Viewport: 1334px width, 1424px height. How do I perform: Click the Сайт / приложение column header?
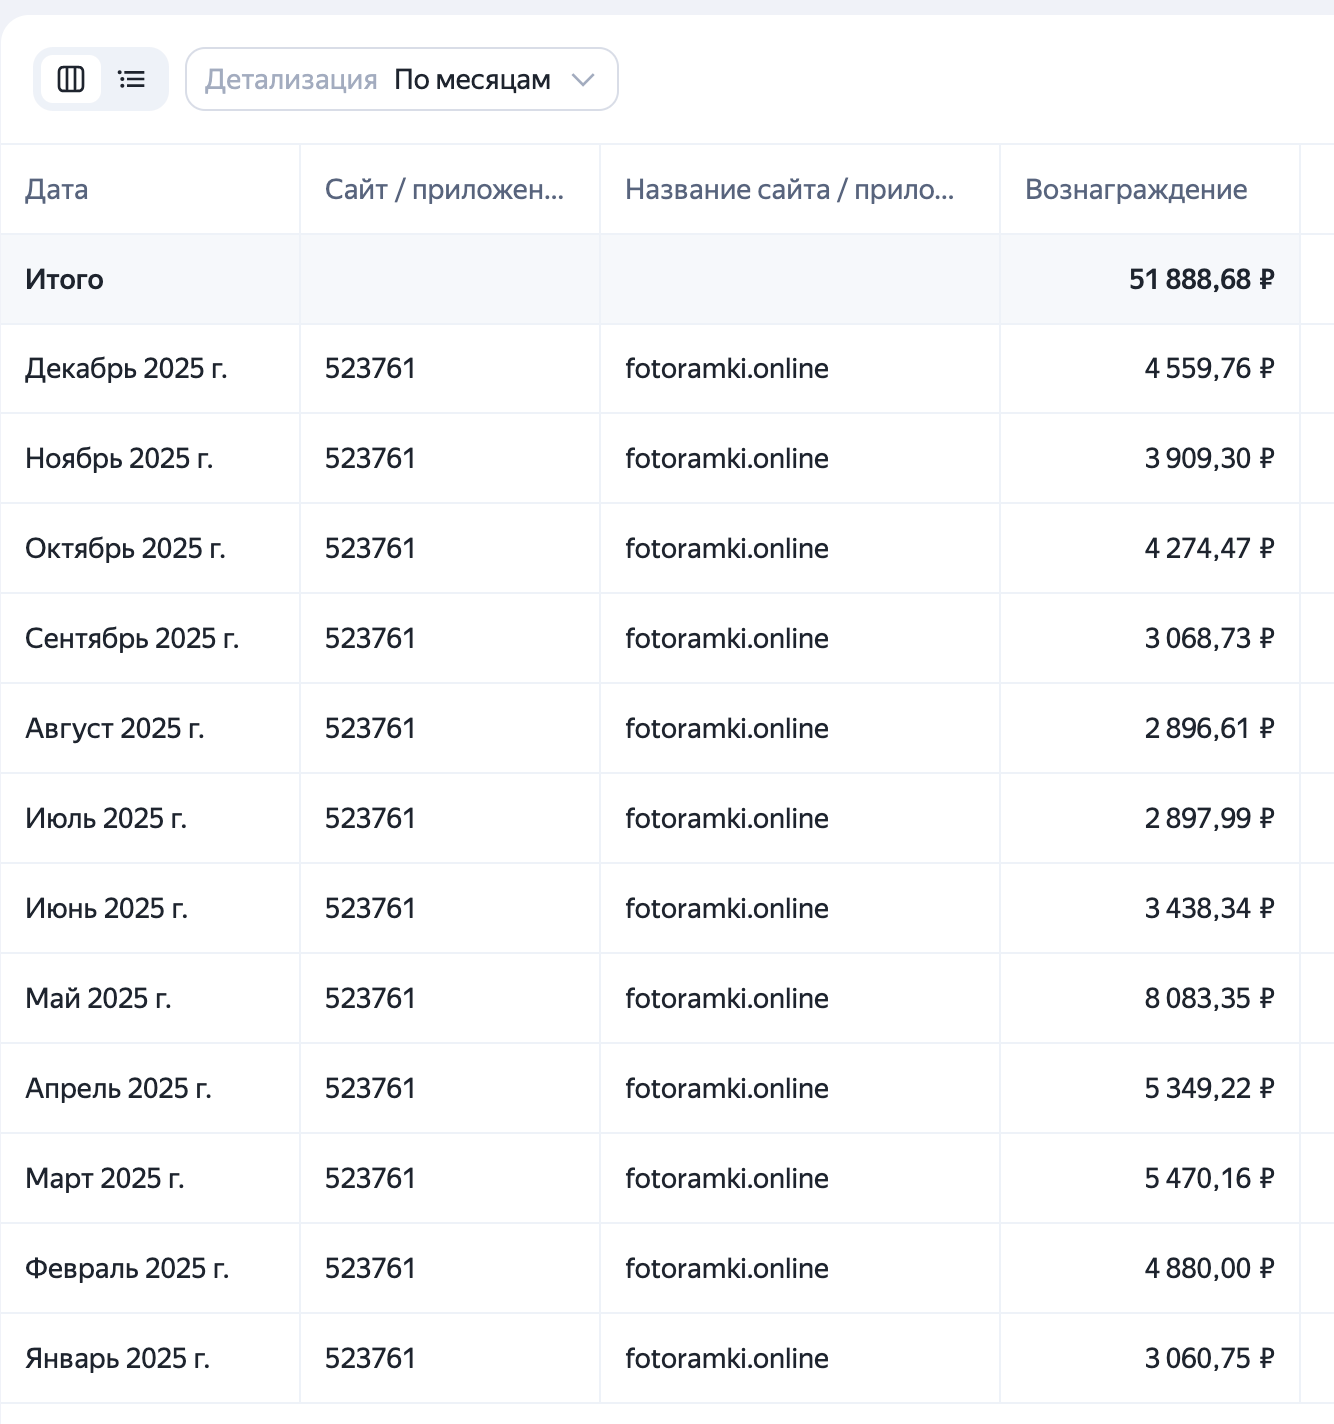tap(444, 189)
